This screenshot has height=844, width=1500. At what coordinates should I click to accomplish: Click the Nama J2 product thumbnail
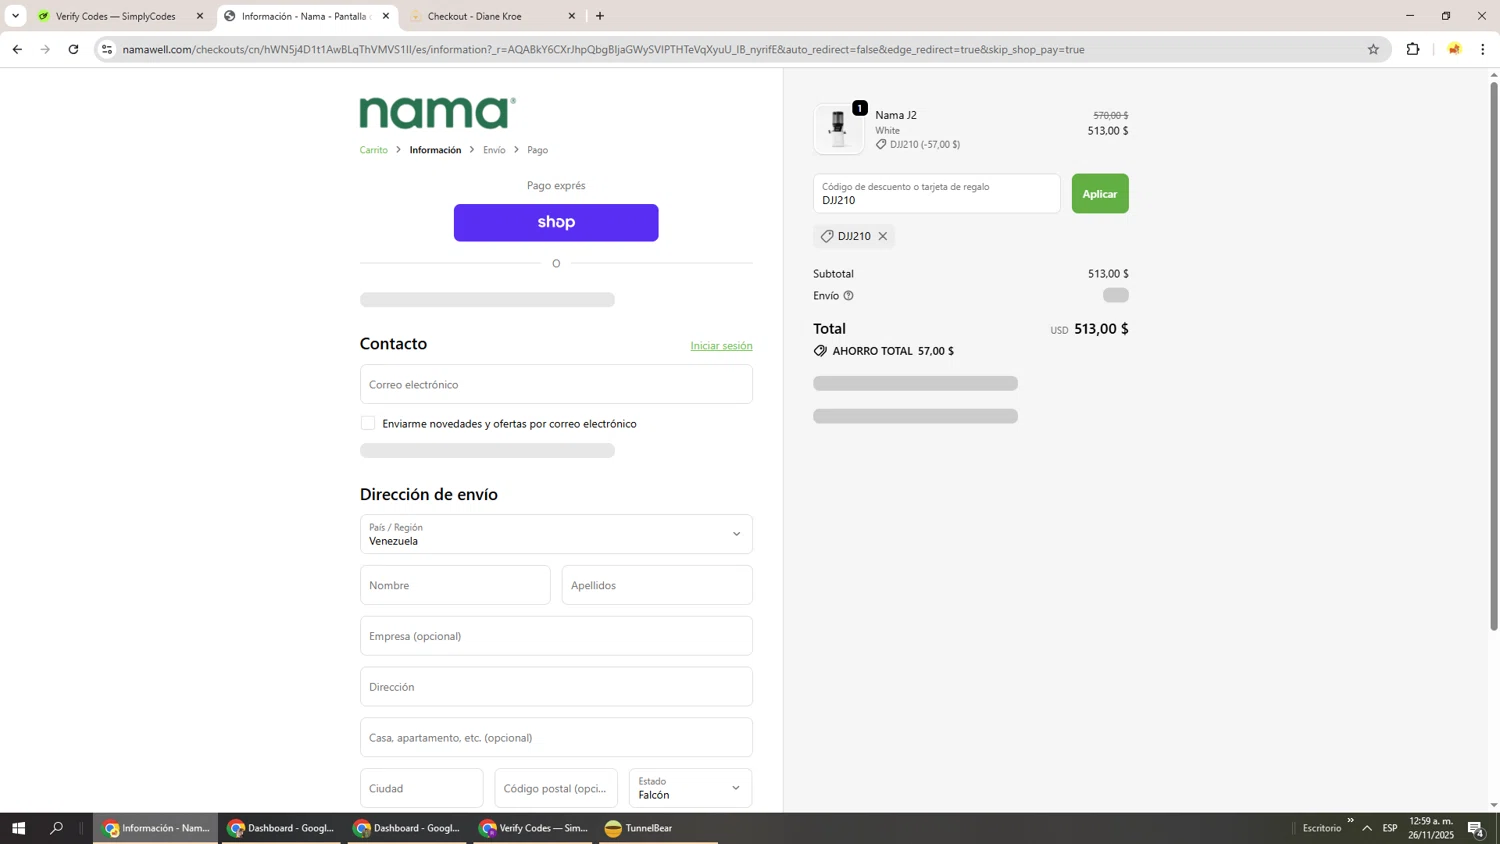[838, 129]
